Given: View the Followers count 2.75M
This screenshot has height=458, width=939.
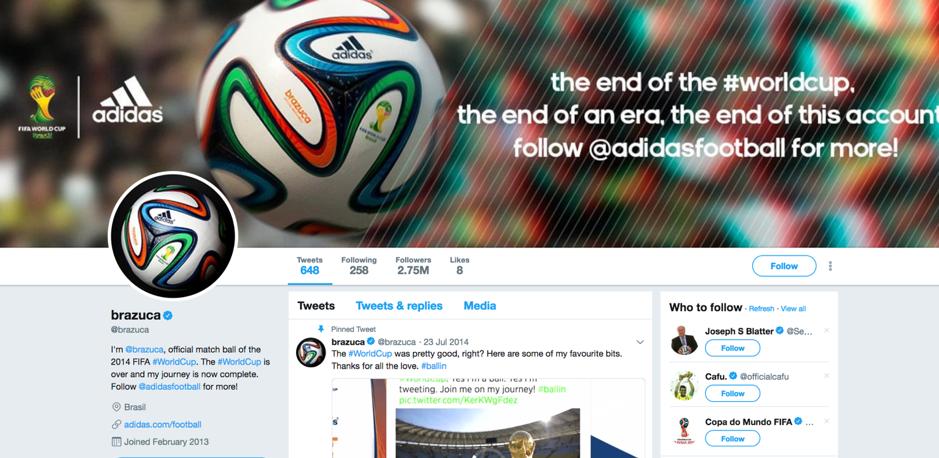Looking at the screenshot, I should coord(413,266).
